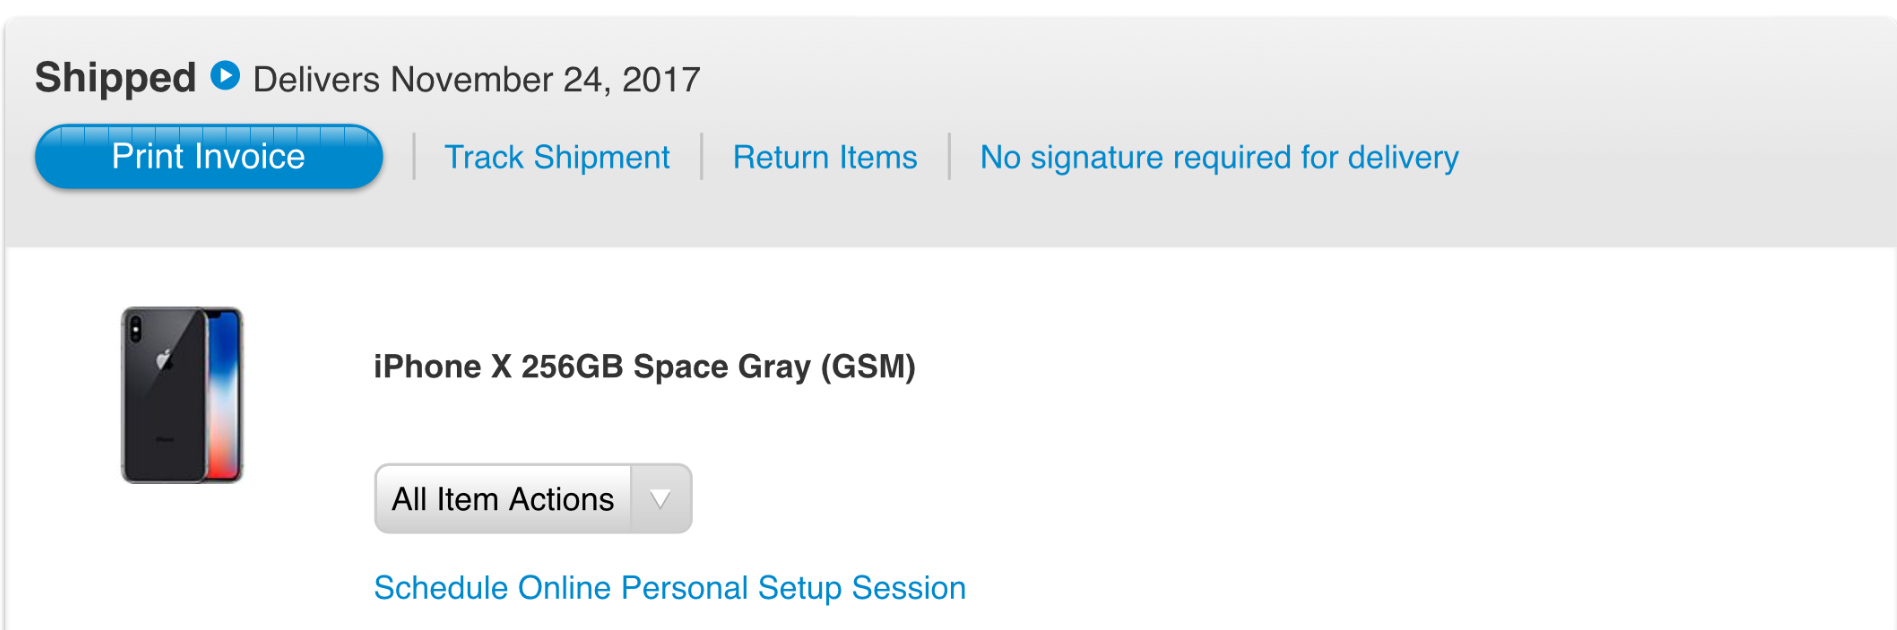
Task: Select the Delivers November 24, 2017 text
Action: (x=477, y=79)
